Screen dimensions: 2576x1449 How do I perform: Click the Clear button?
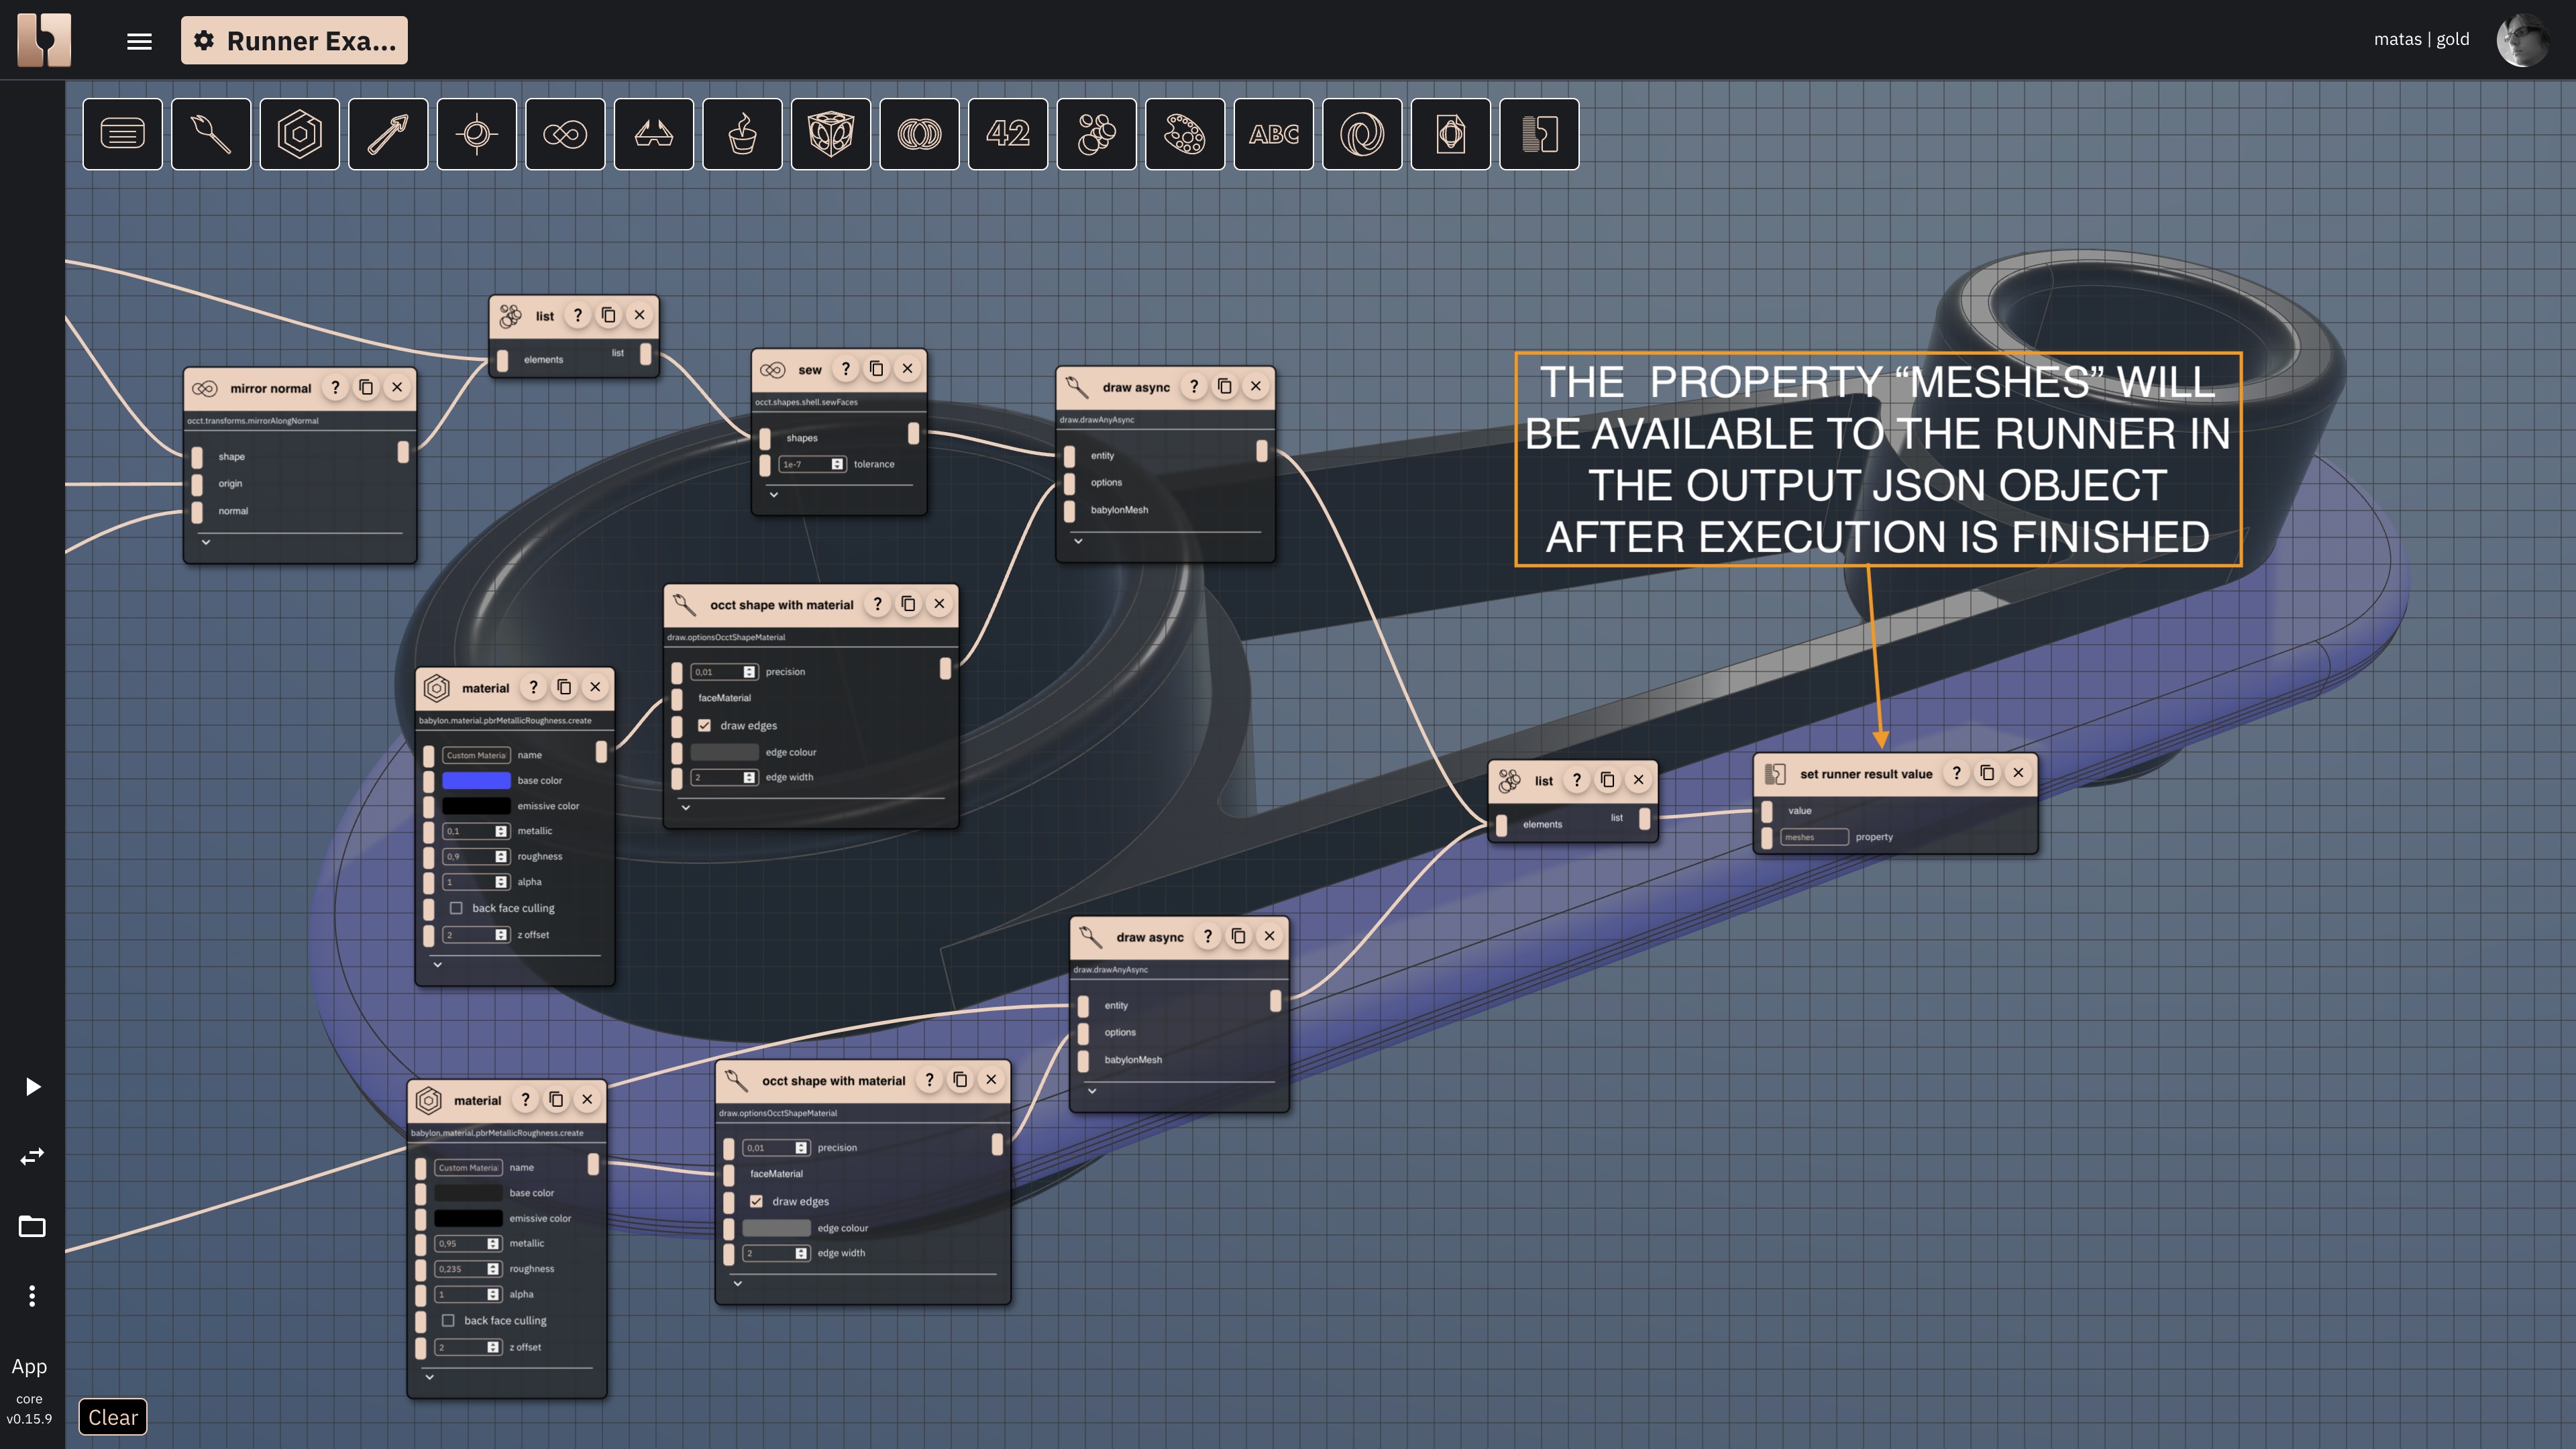113,1417
